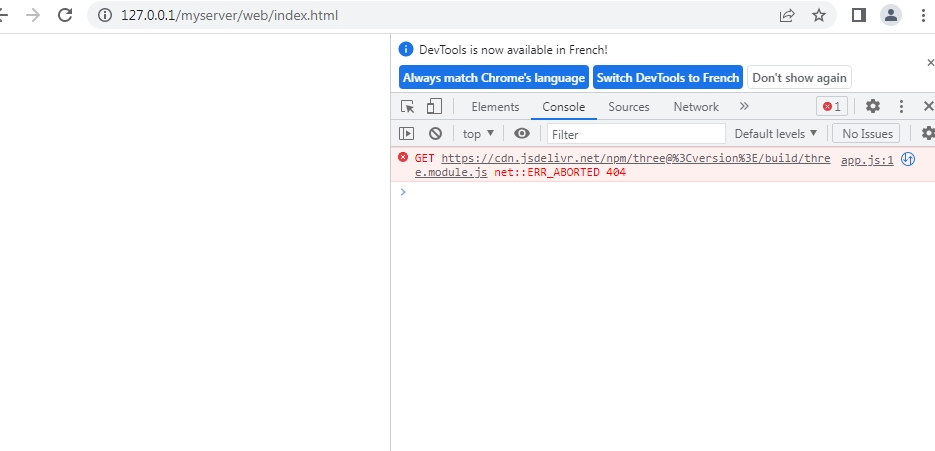Click the net::ERR_ABORTED 404 error text

pos(560,172)
